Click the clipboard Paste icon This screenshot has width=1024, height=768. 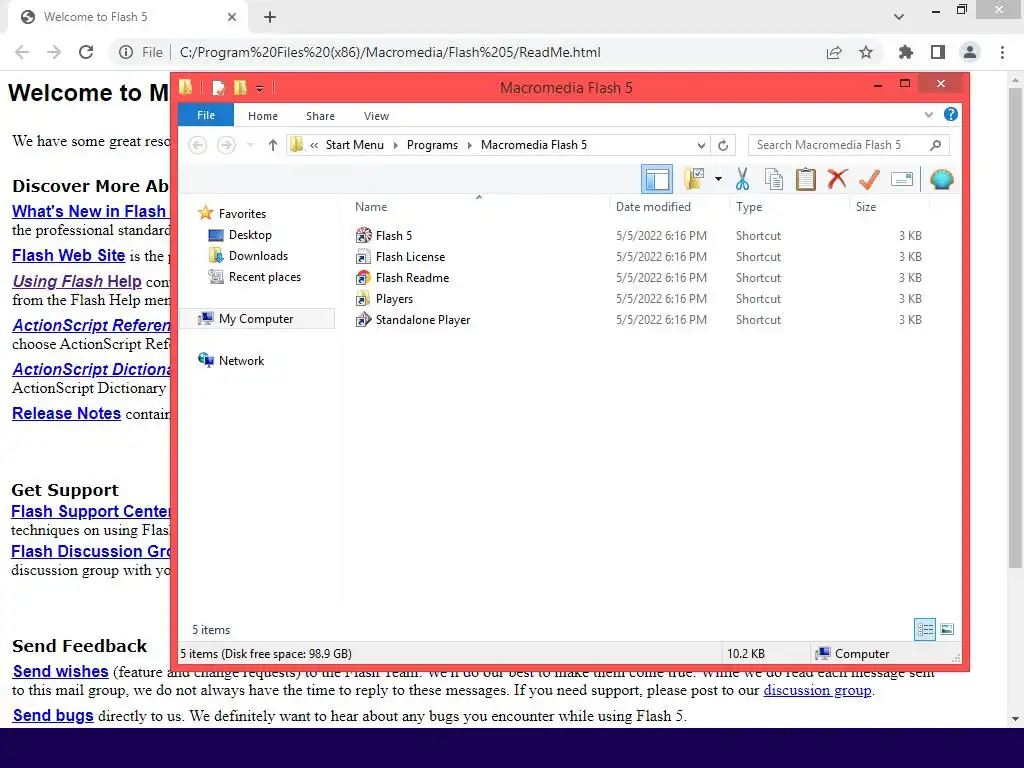(x=805, y=179)
